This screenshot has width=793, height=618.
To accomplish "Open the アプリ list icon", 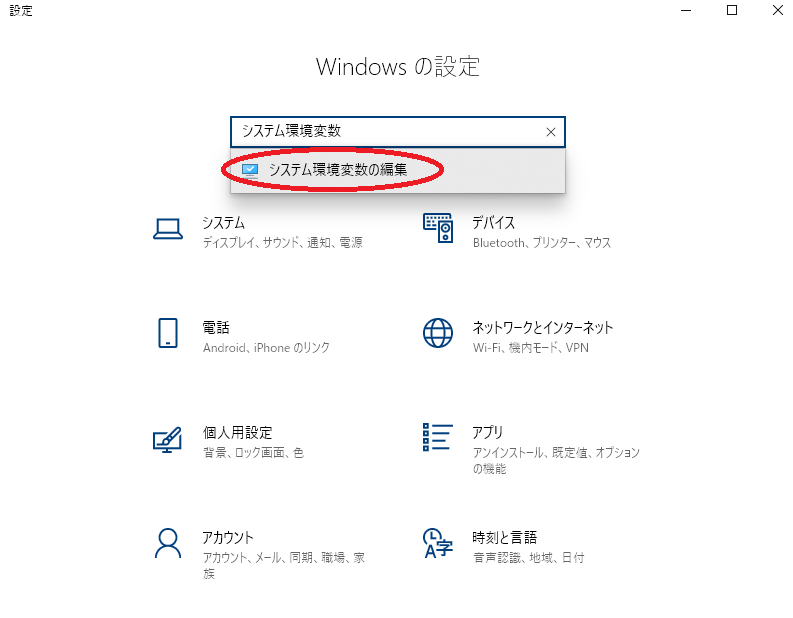I will tap(437, 437).
